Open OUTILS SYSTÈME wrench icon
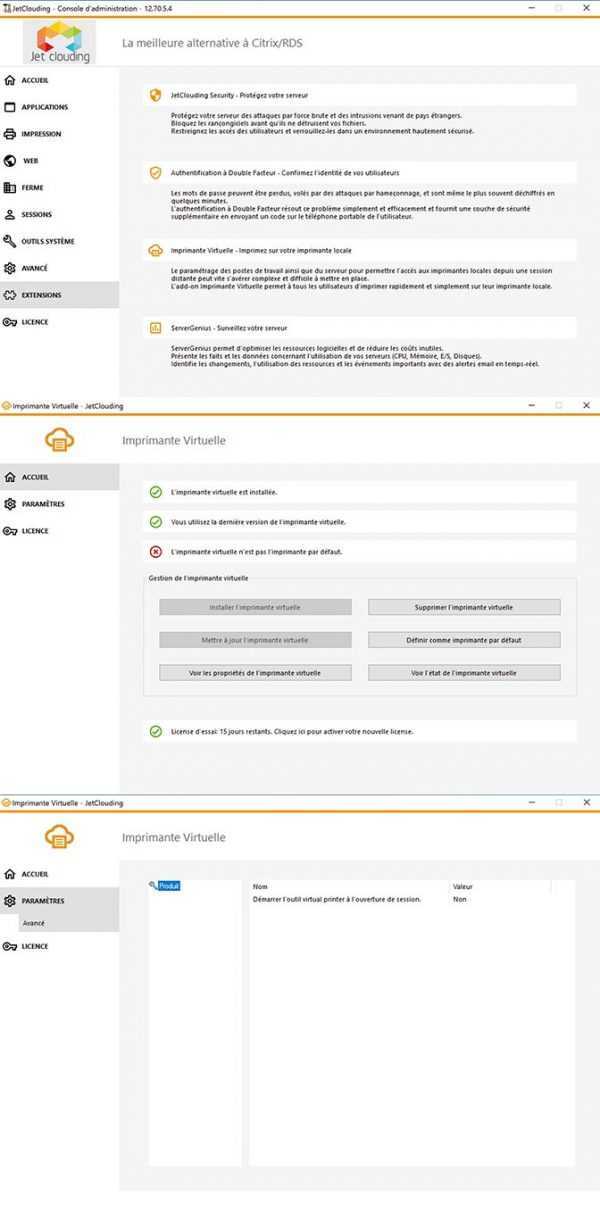 click(x=10, y=241)
